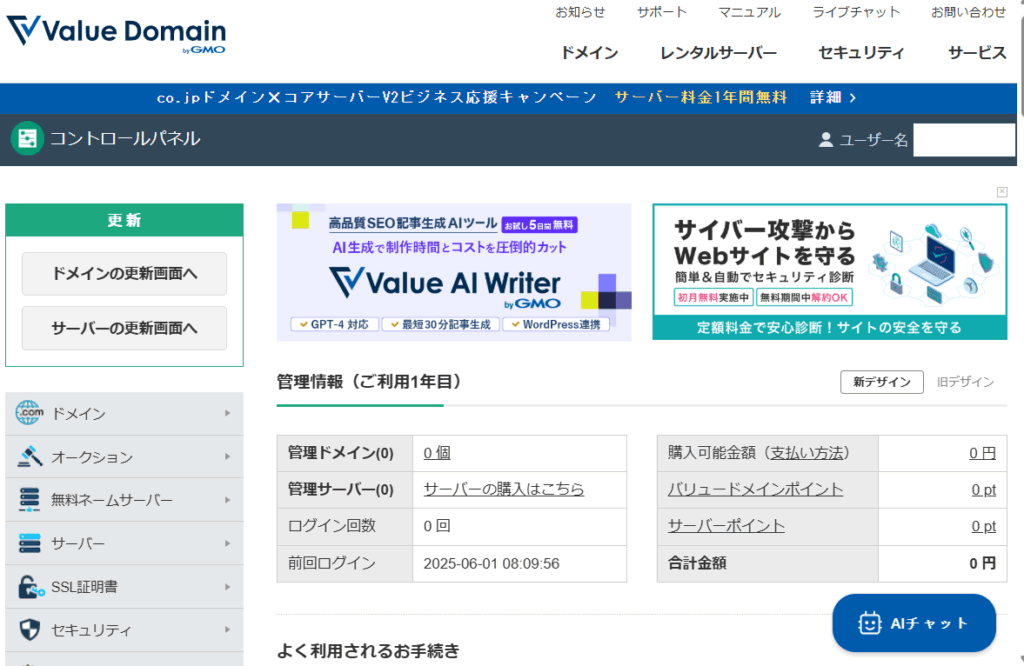Viewport: 1024px width, 666px height.
Task: Go to お知らせ news link
Action: click(580, 12)
